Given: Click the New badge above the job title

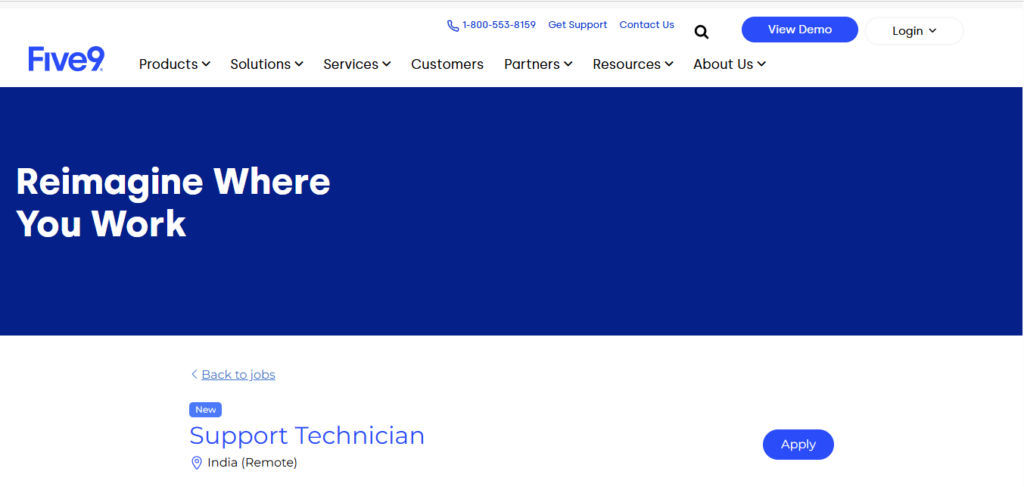Looking at the screenshot, I should [206, 410].
